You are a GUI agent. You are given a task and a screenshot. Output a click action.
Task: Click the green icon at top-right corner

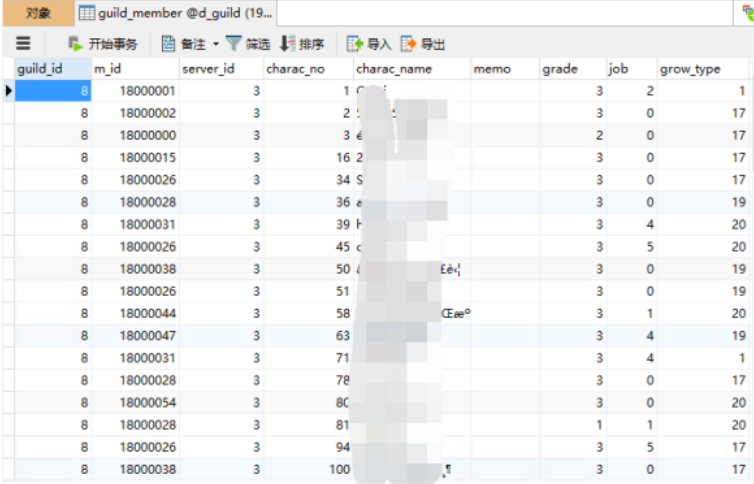click(x=741, y=13)
